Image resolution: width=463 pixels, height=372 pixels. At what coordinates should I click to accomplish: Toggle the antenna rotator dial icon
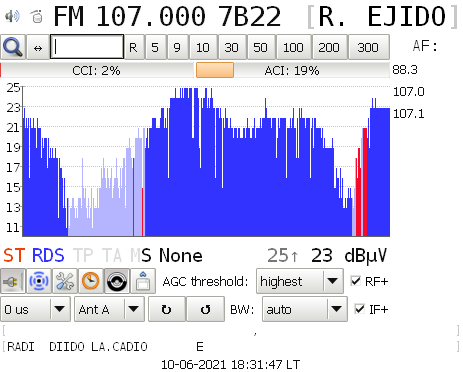117,281
